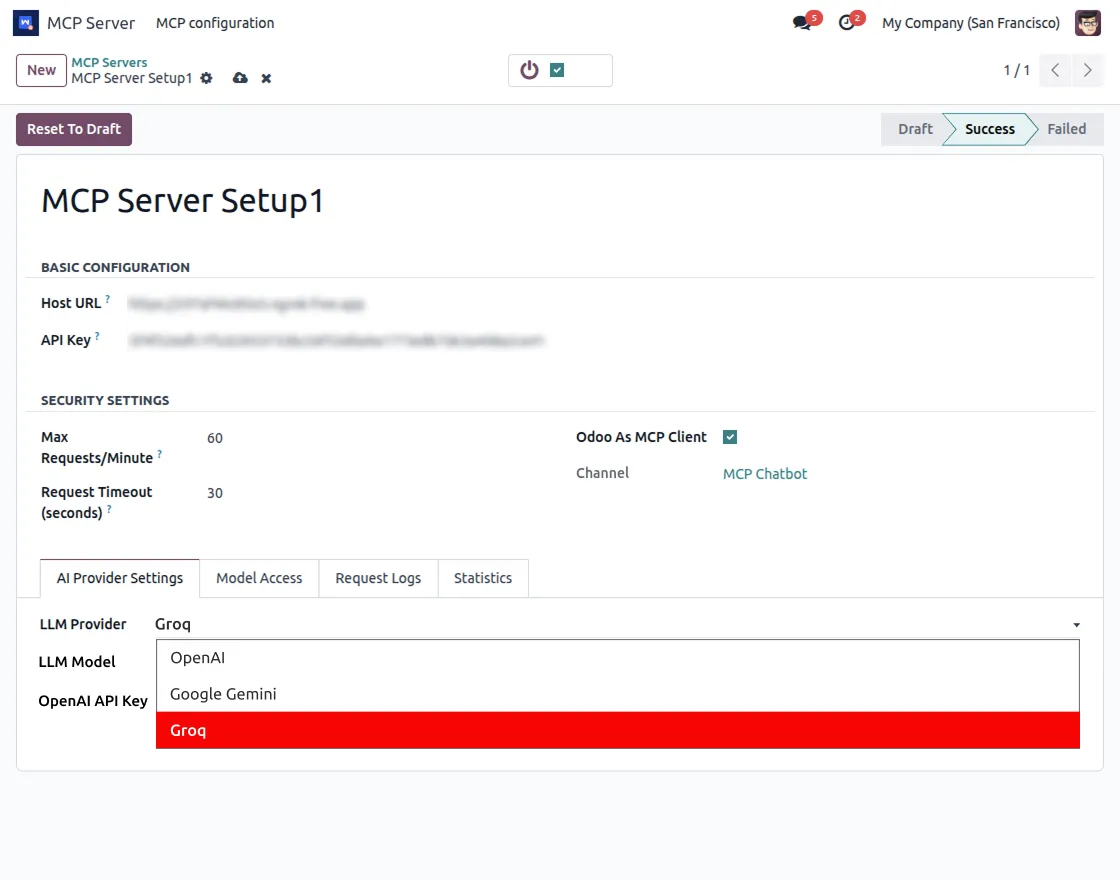1120x880 pixels.
Task: Click the power toggle icon in the header
Action: [529, 70]
